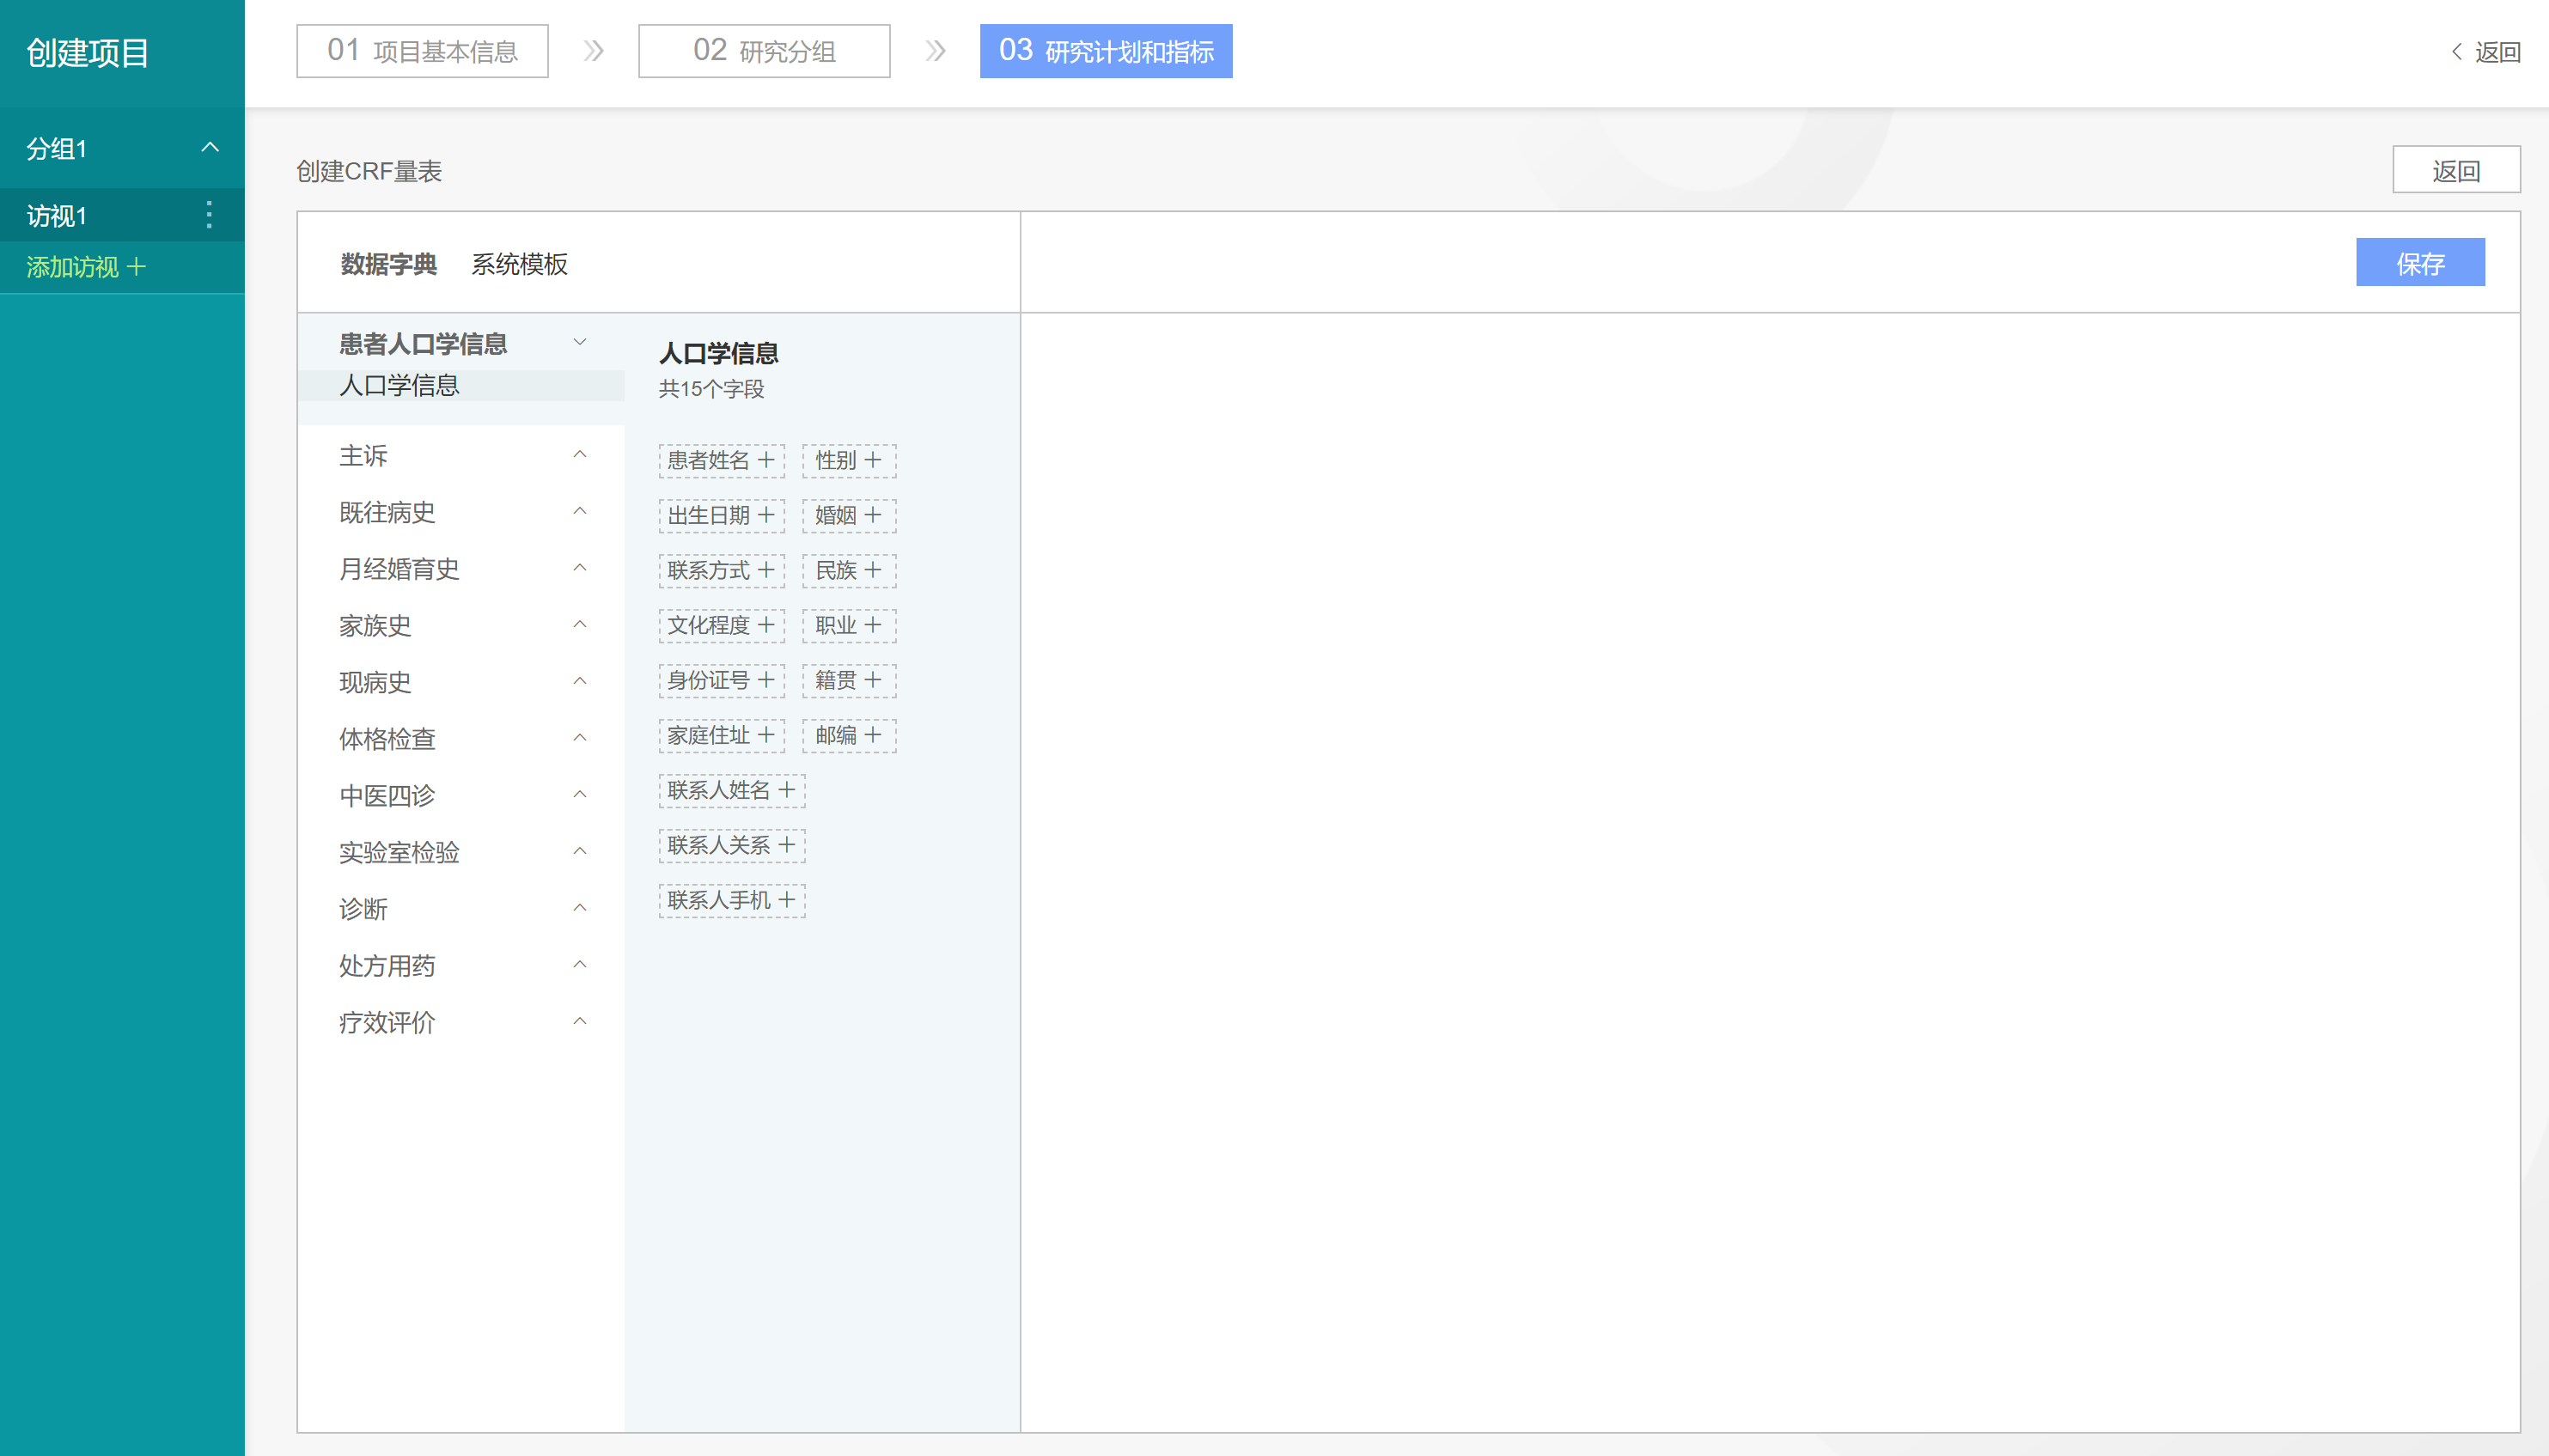This screenshot has width=2549, height=1456.
Task: Add the 性别 field via its plus icon
Action: pyautogui.click(x=873, y=460)
